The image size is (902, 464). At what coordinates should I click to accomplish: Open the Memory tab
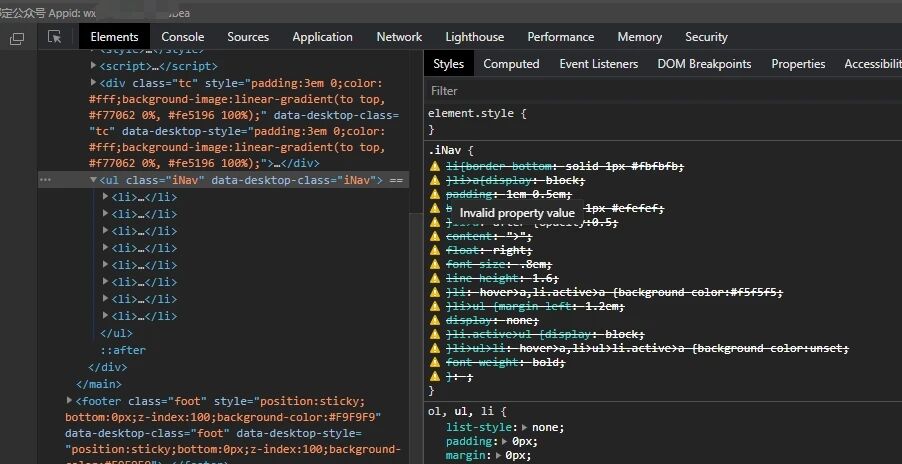640,37
